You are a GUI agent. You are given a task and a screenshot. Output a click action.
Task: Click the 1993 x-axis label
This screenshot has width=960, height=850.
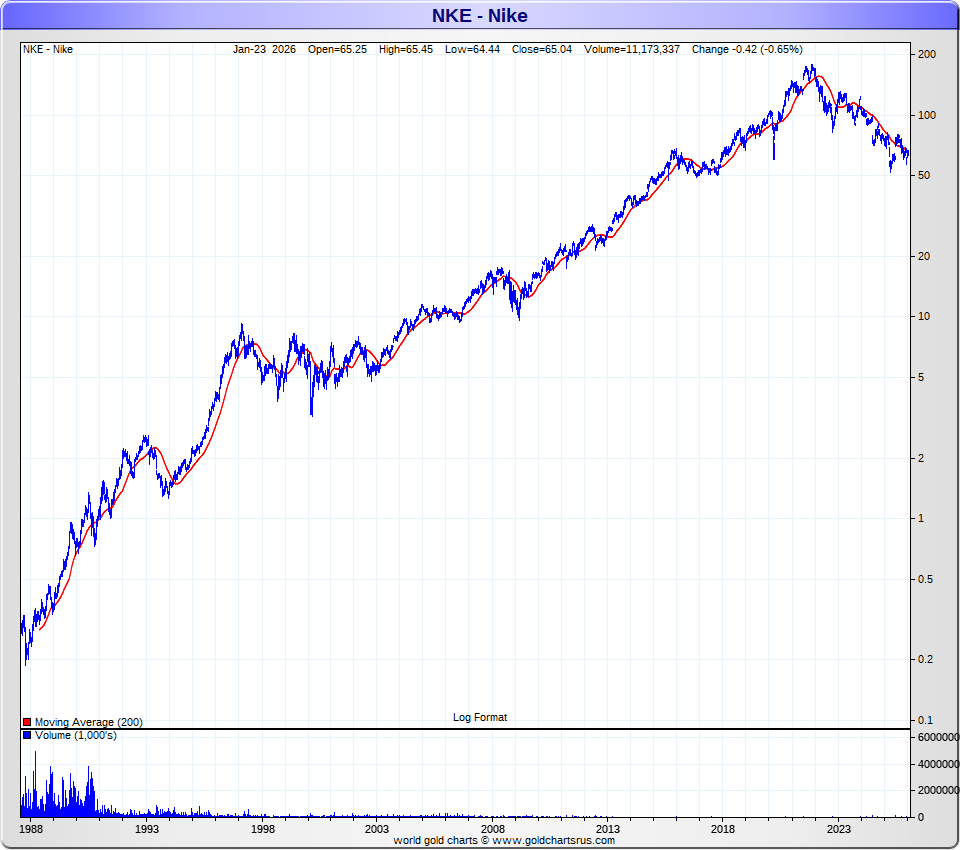(147, 829)
